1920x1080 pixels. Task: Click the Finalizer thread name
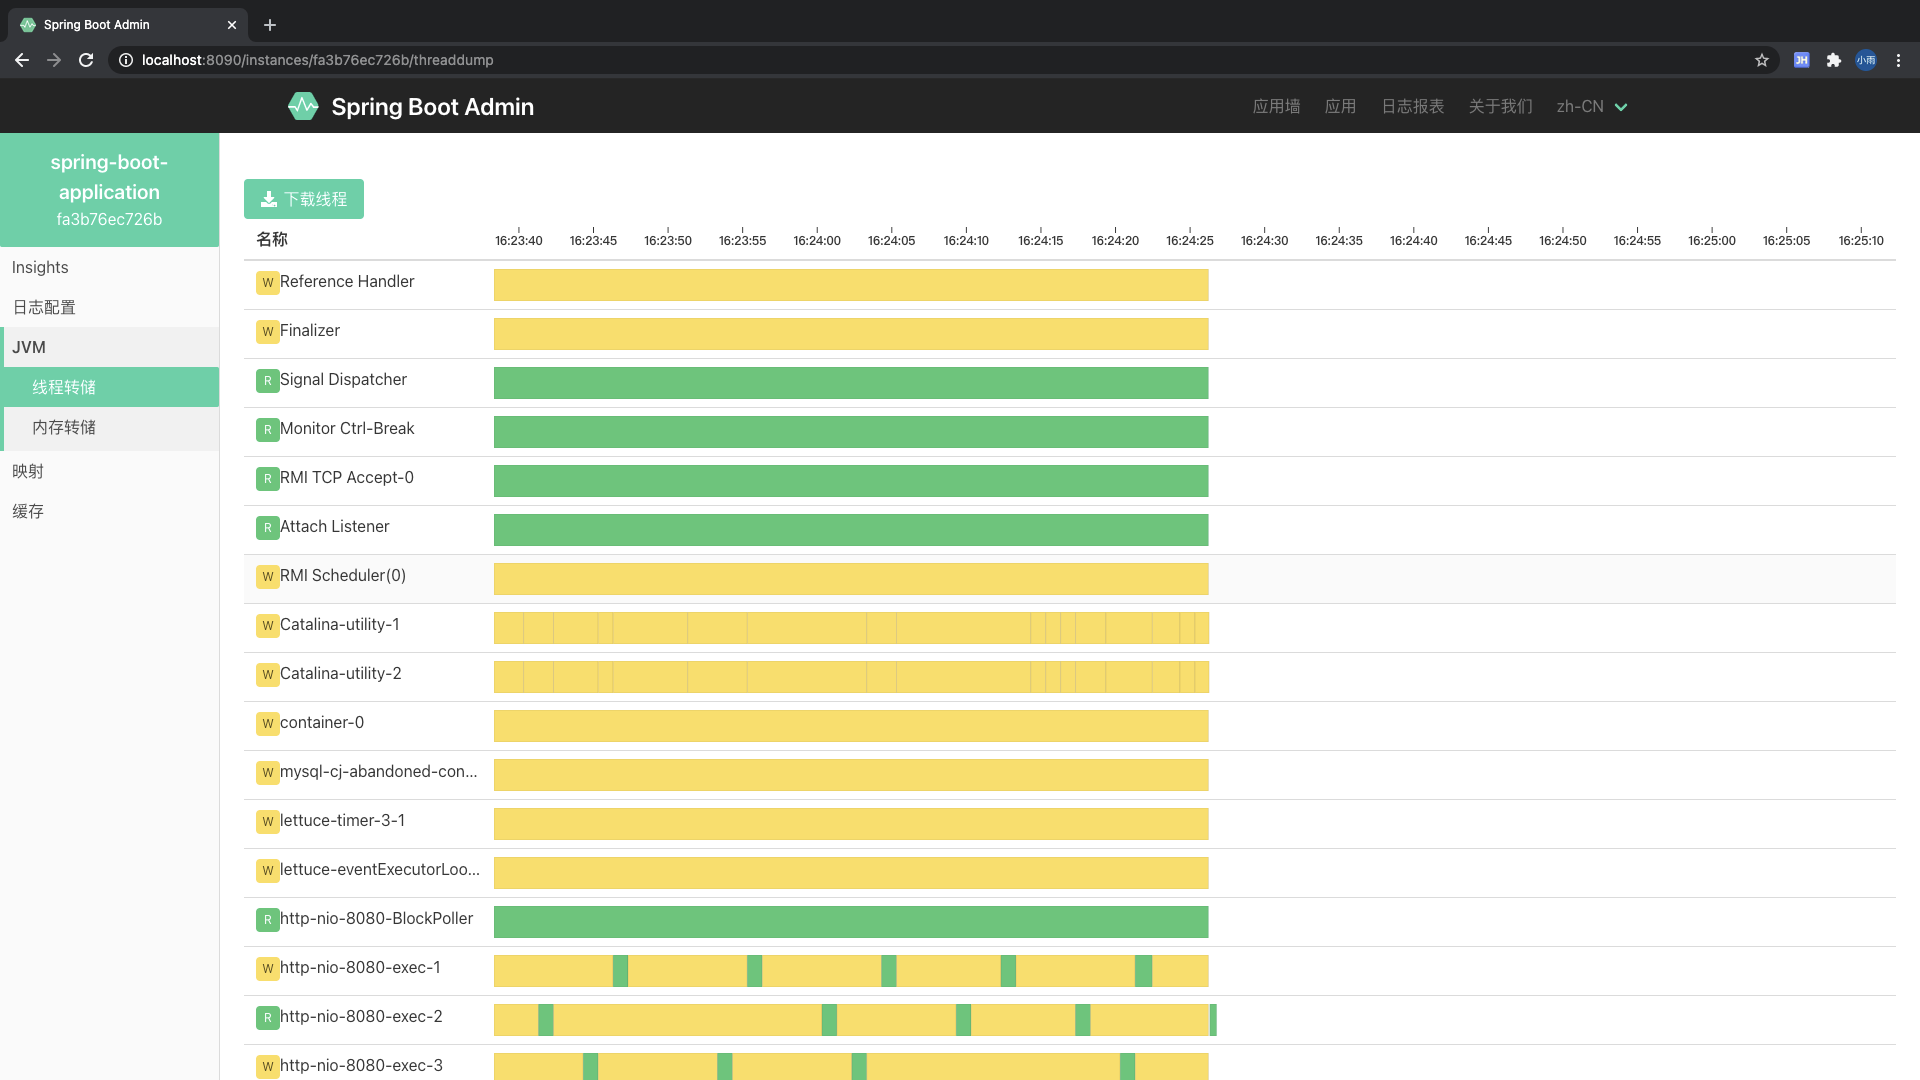pyautogui.click(x=310, y=330)
